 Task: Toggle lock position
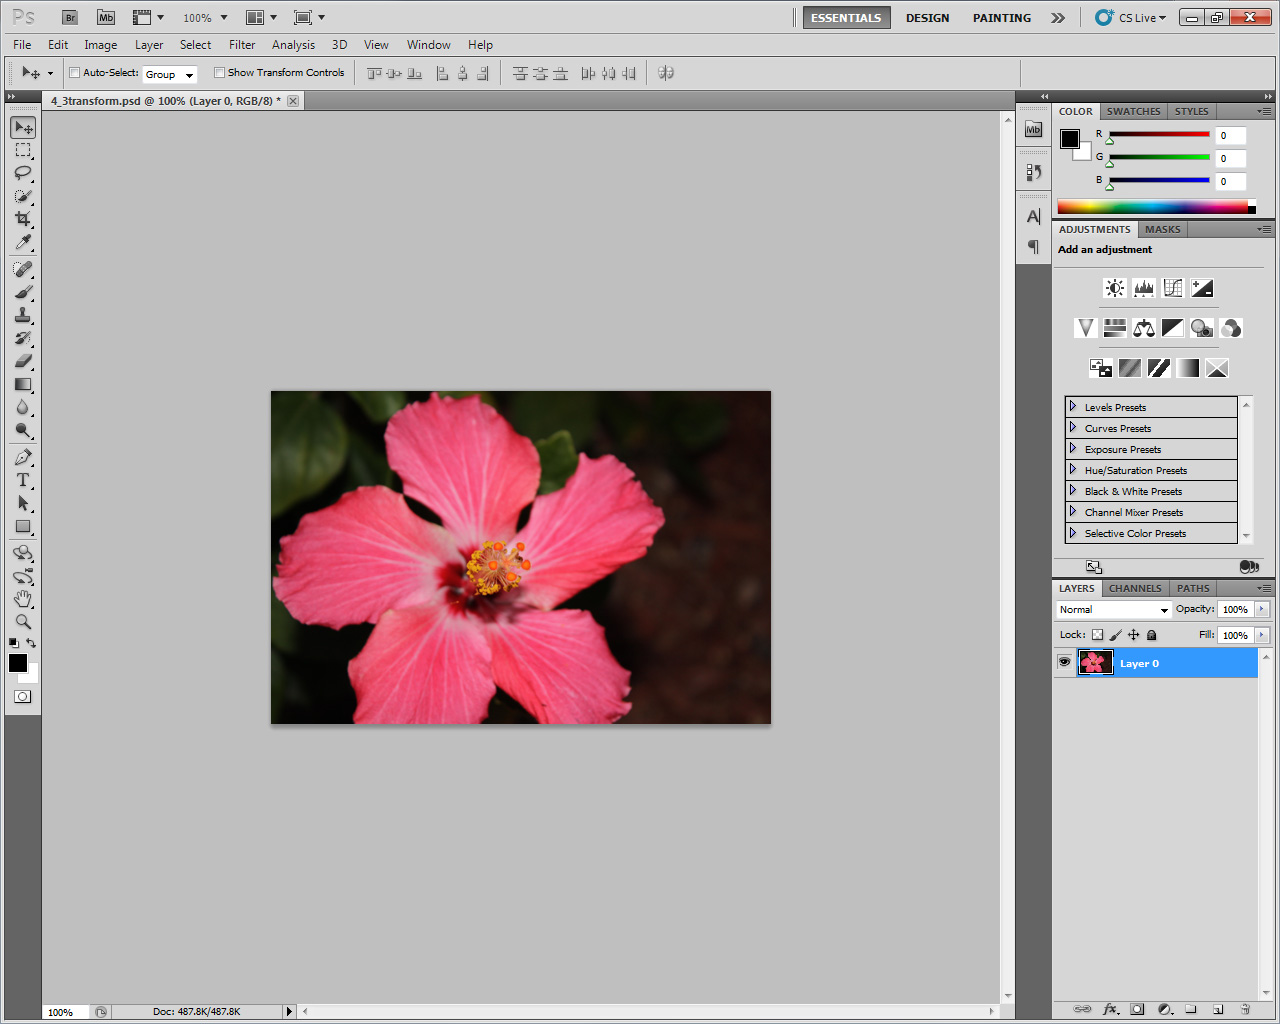coord(1134,635)
